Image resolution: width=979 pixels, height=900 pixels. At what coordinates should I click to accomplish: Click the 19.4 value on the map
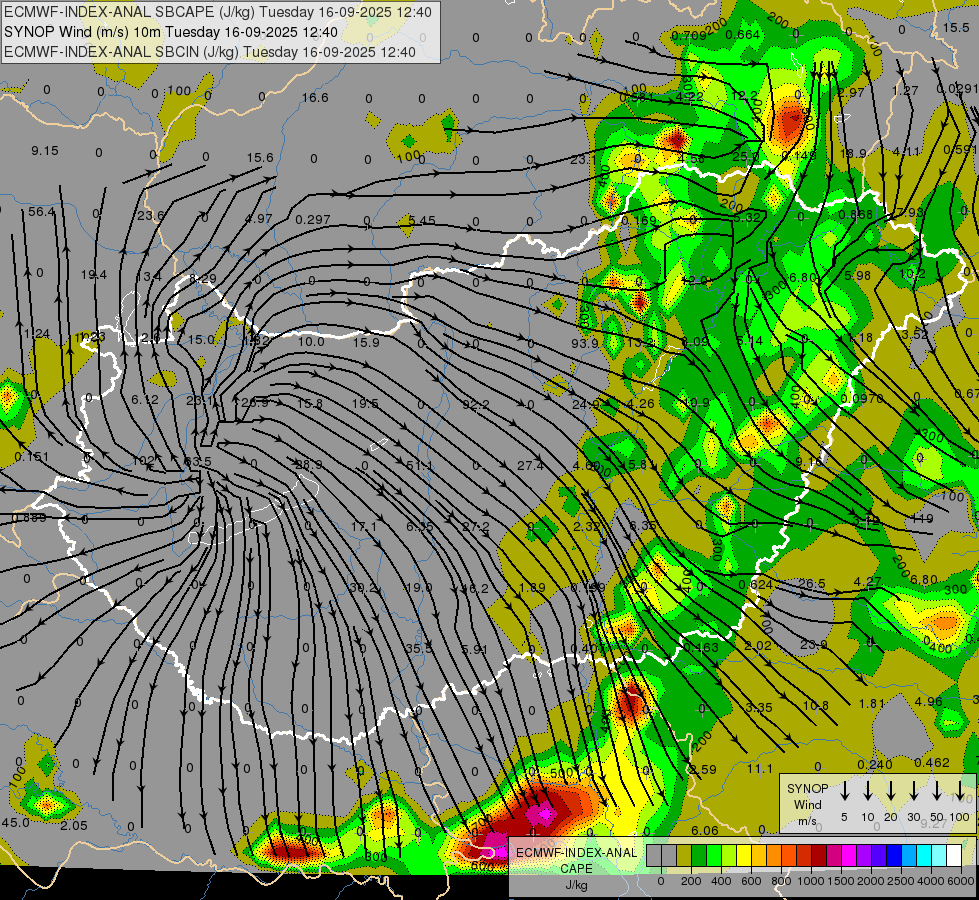coord(94,274)
